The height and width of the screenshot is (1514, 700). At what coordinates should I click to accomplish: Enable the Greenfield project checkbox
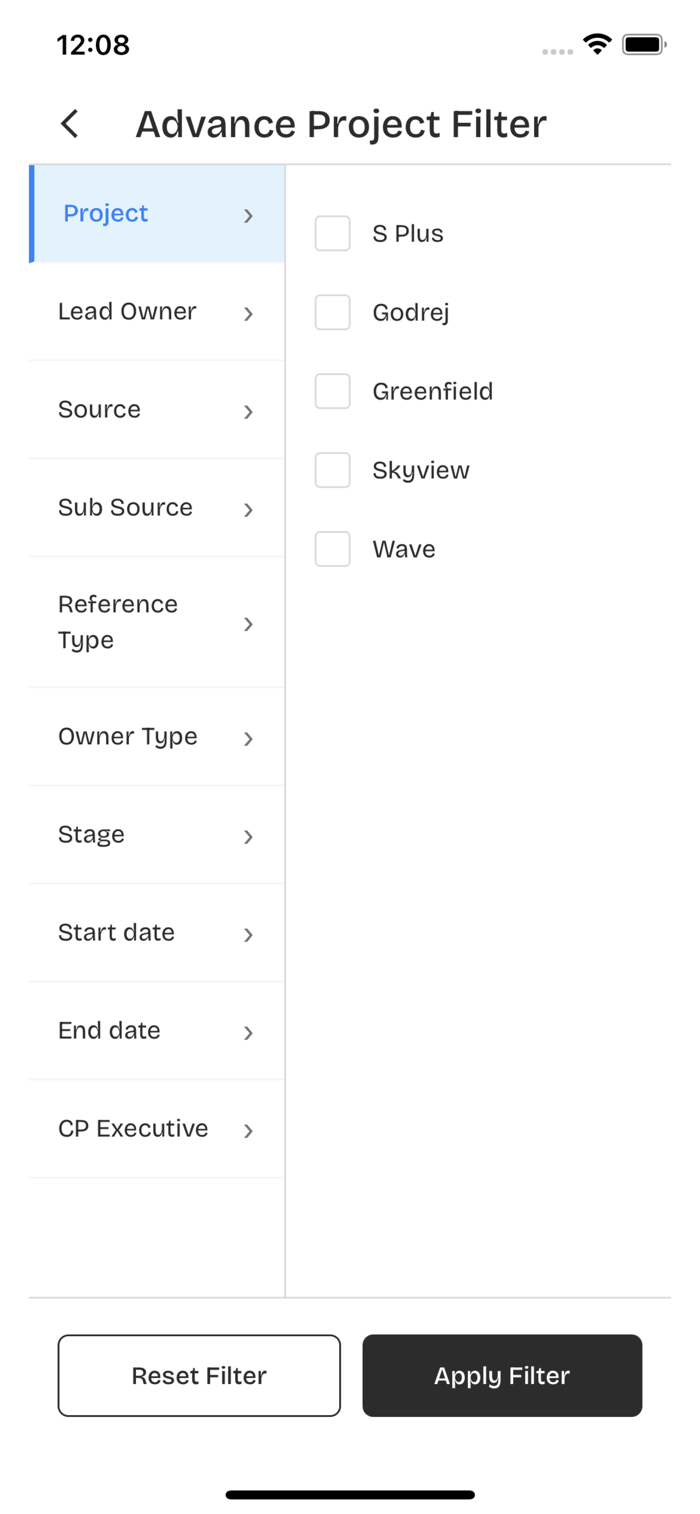coord(333,391)
